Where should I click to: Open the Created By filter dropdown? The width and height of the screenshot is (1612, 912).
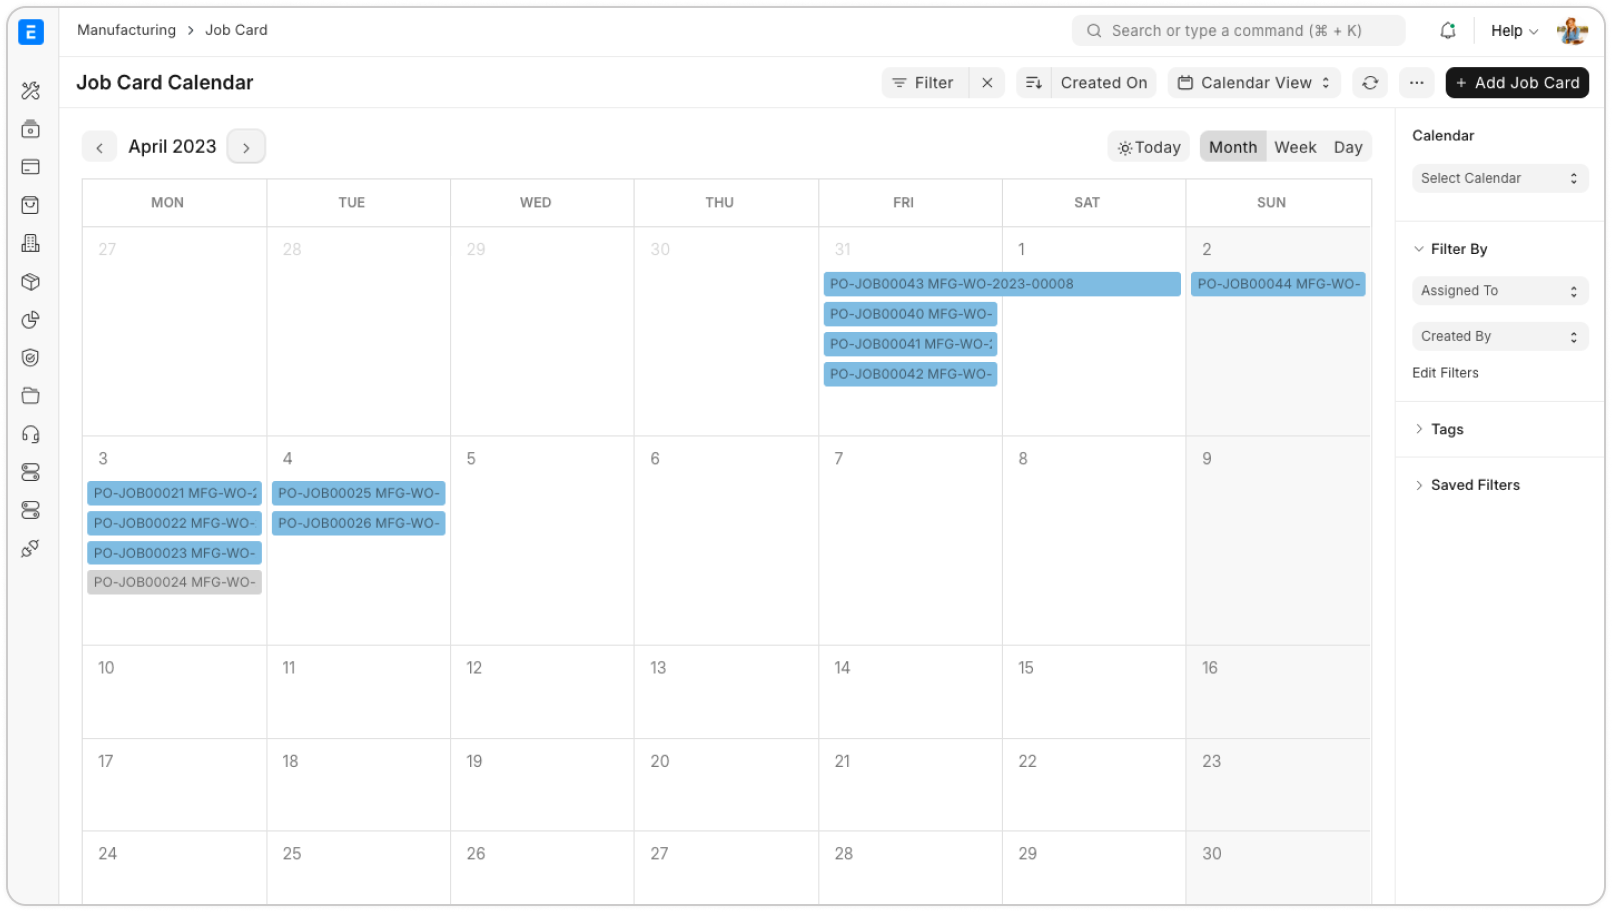coord(1500,337)
